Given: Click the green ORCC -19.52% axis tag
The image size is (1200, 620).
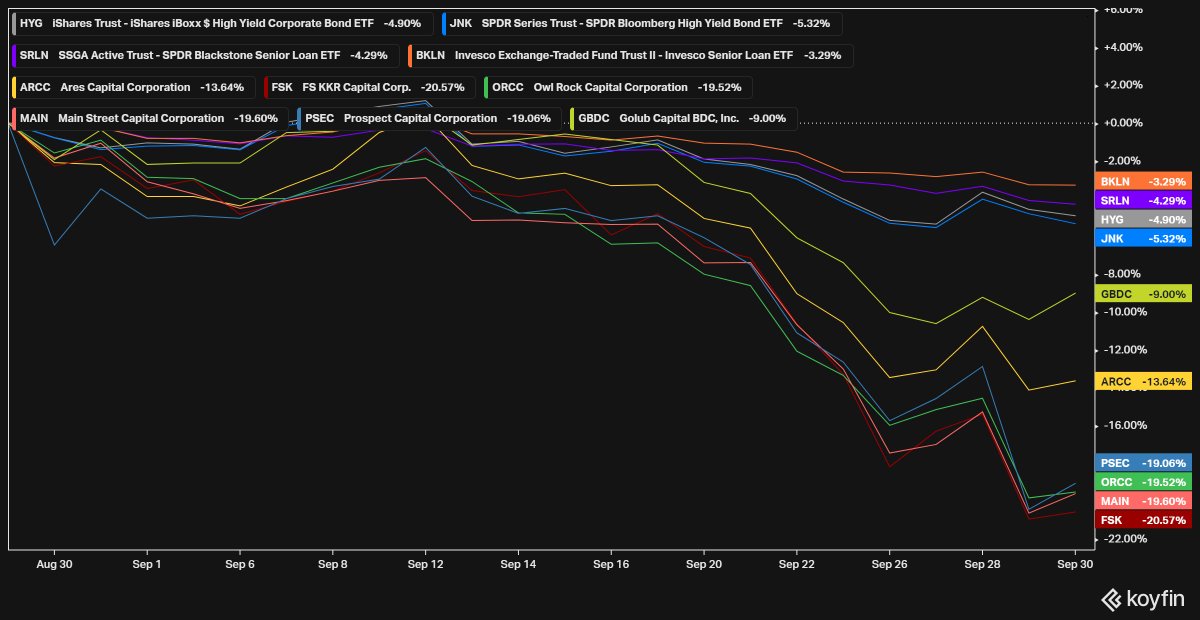Looking at the screenshot, I should coord(1143,482).
